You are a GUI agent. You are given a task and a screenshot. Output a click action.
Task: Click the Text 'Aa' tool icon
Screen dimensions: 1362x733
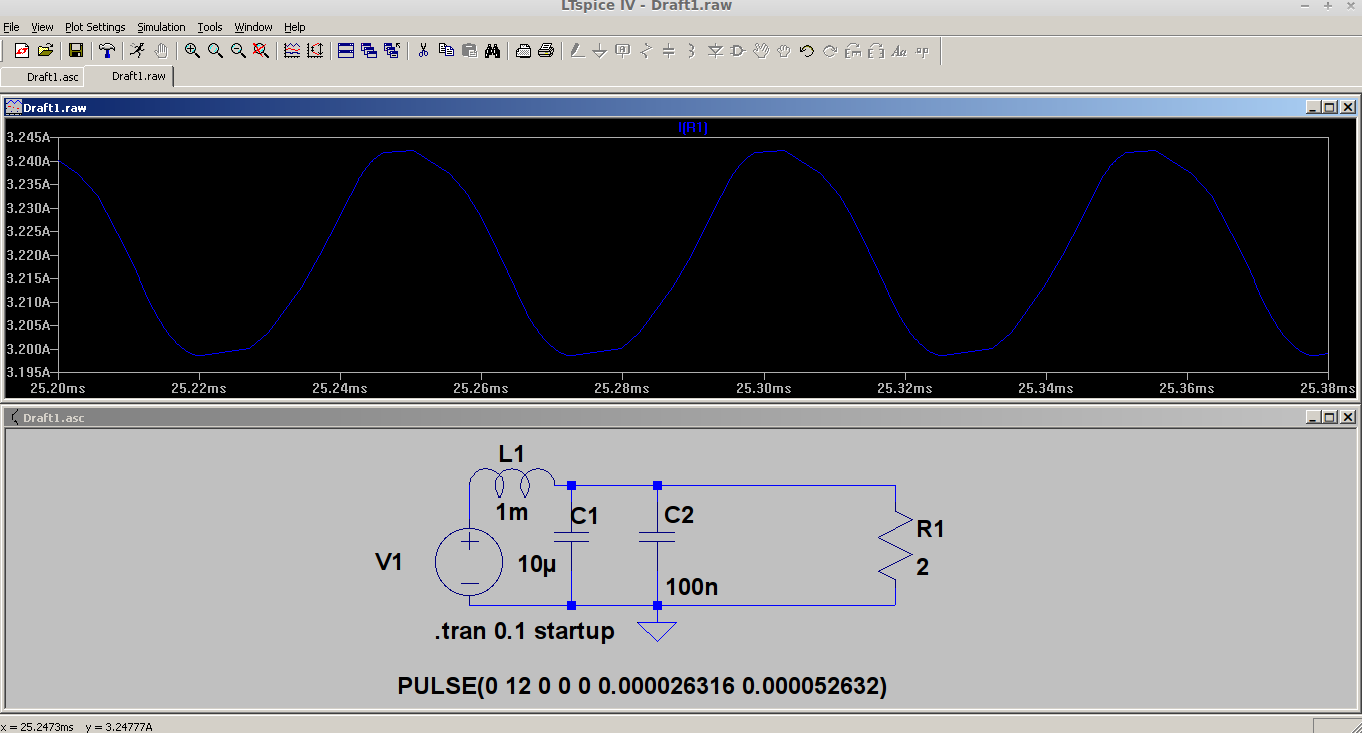coord(899,51)
